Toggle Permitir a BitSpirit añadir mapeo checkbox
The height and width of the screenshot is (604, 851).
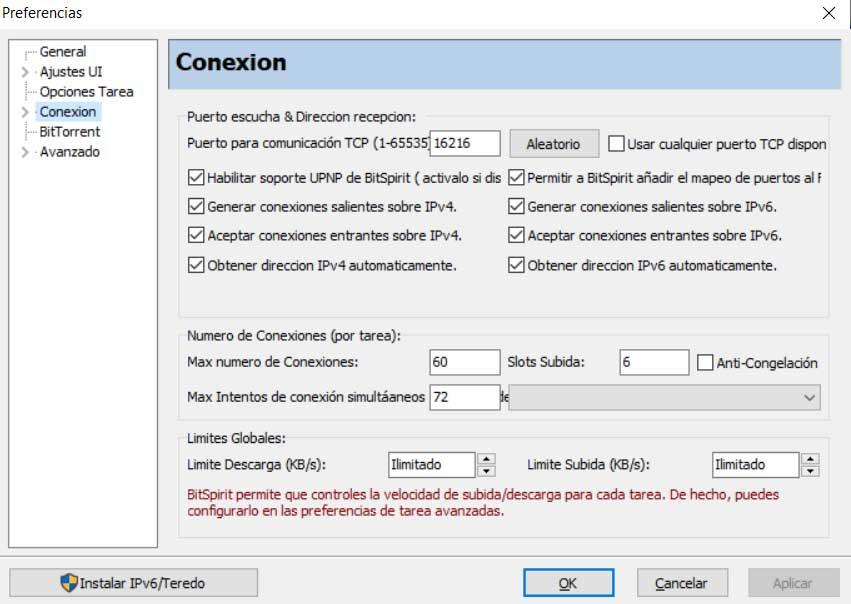(x=516, y=177)
